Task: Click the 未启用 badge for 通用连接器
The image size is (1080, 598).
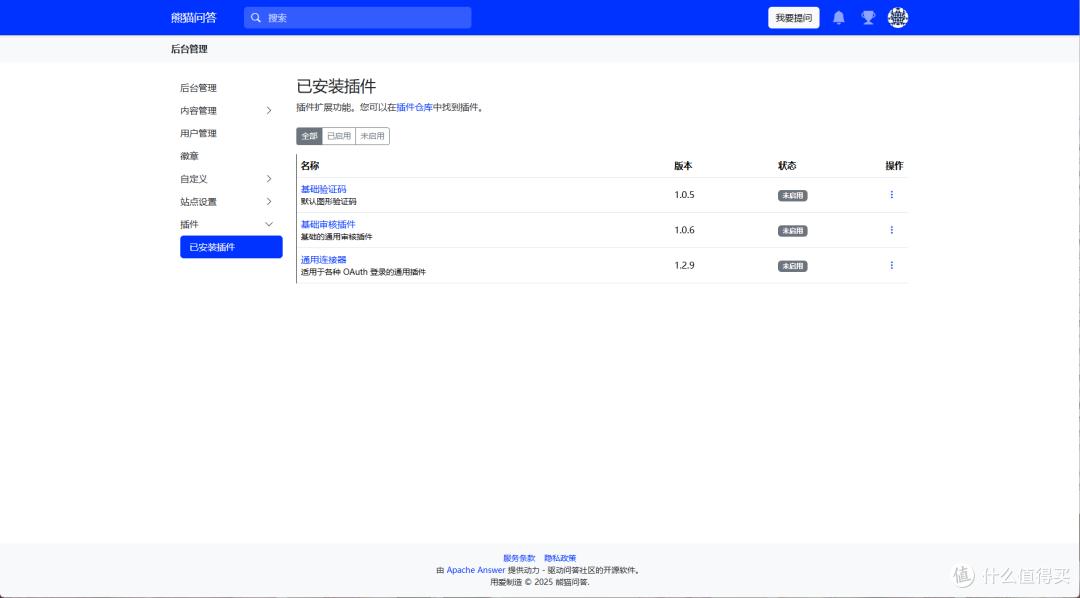Action: tap(792, 266)
